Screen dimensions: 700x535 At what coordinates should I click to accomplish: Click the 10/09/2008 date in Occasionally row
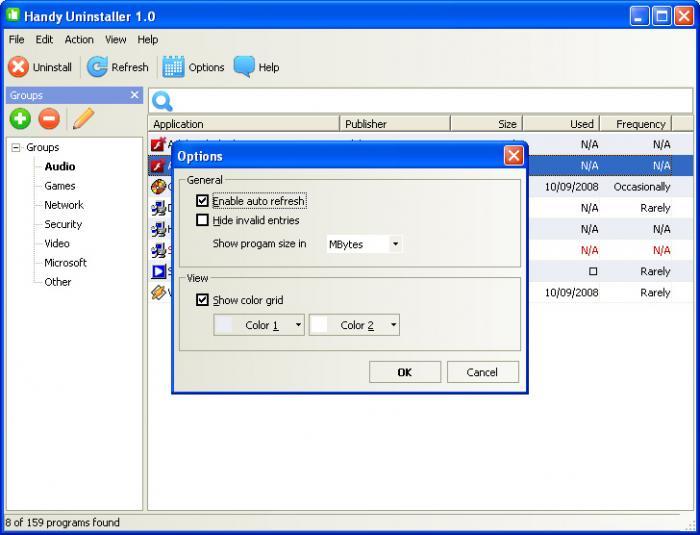click(x=571, y=187)
